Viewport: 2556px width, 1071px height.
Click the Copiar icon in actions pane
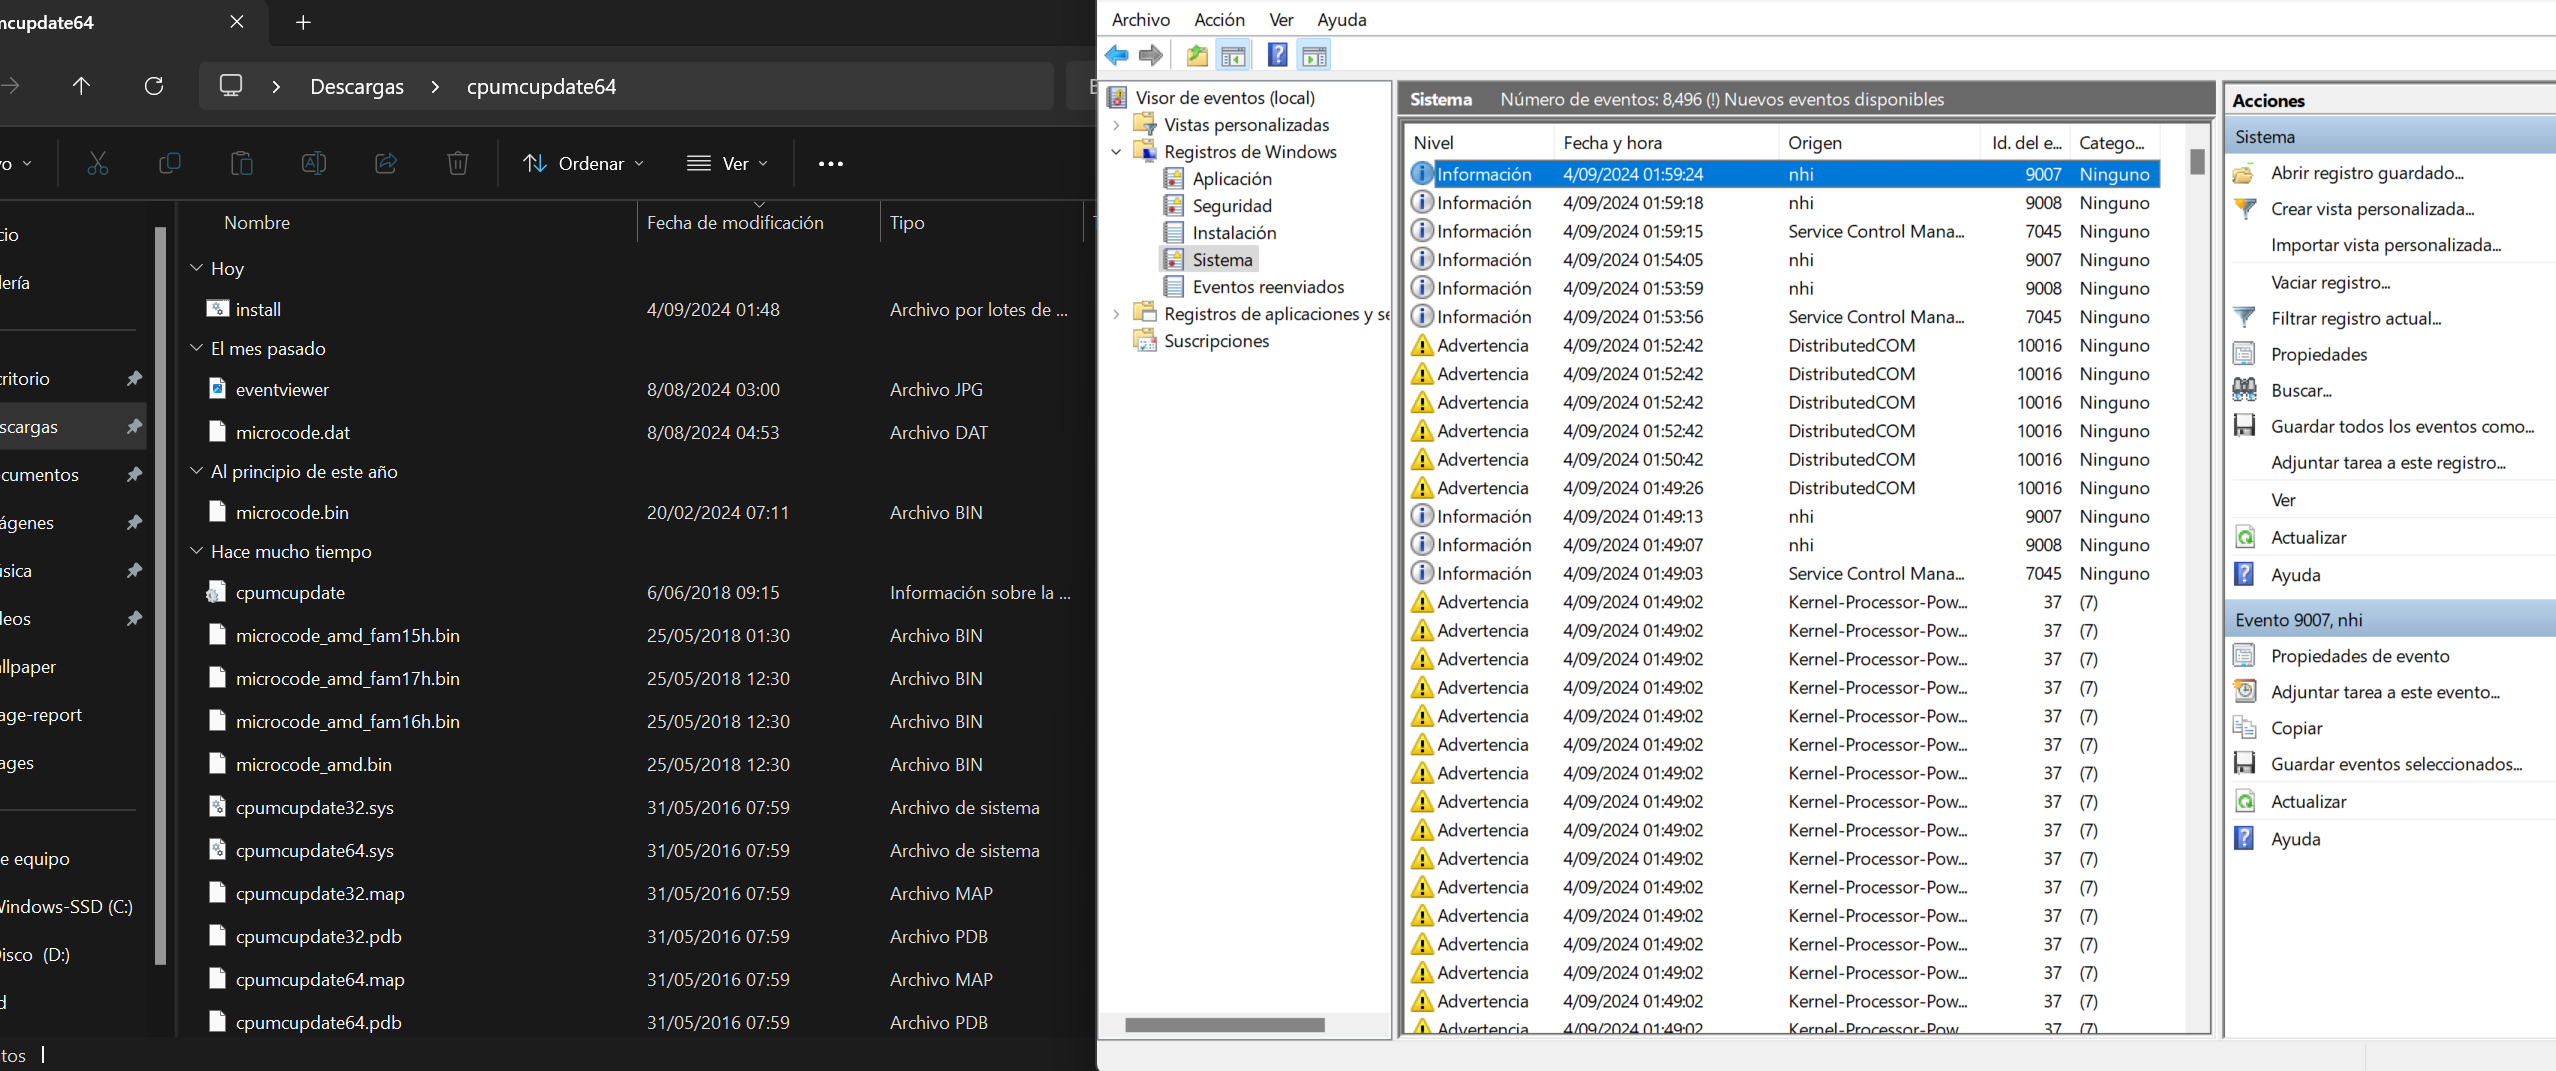[2245, 728]
